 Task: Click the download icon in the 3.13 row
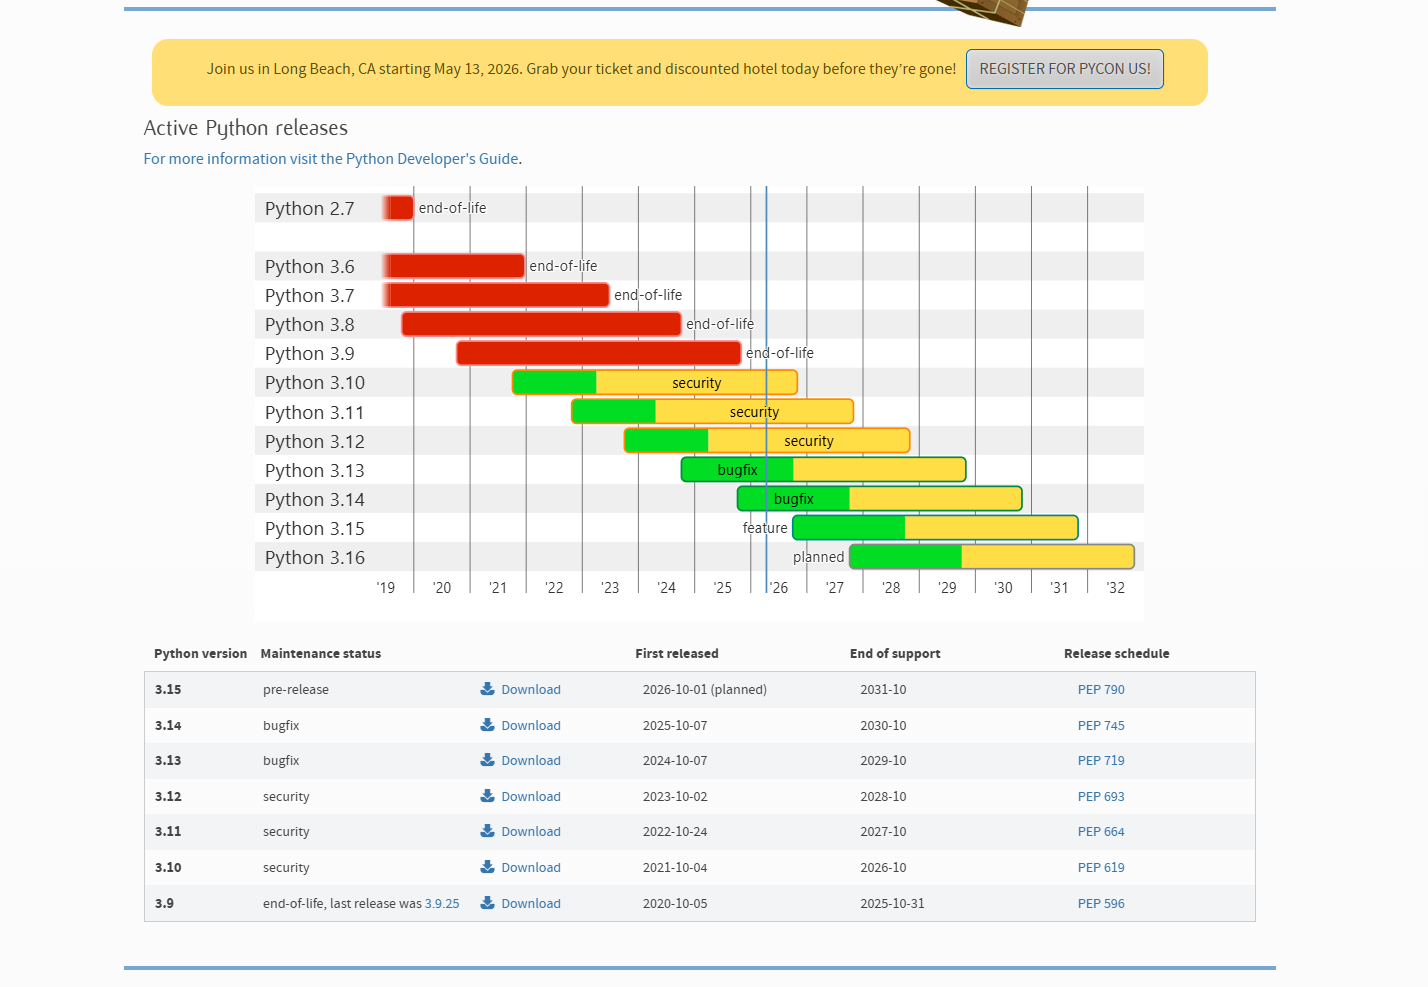[x=487, y=760]
